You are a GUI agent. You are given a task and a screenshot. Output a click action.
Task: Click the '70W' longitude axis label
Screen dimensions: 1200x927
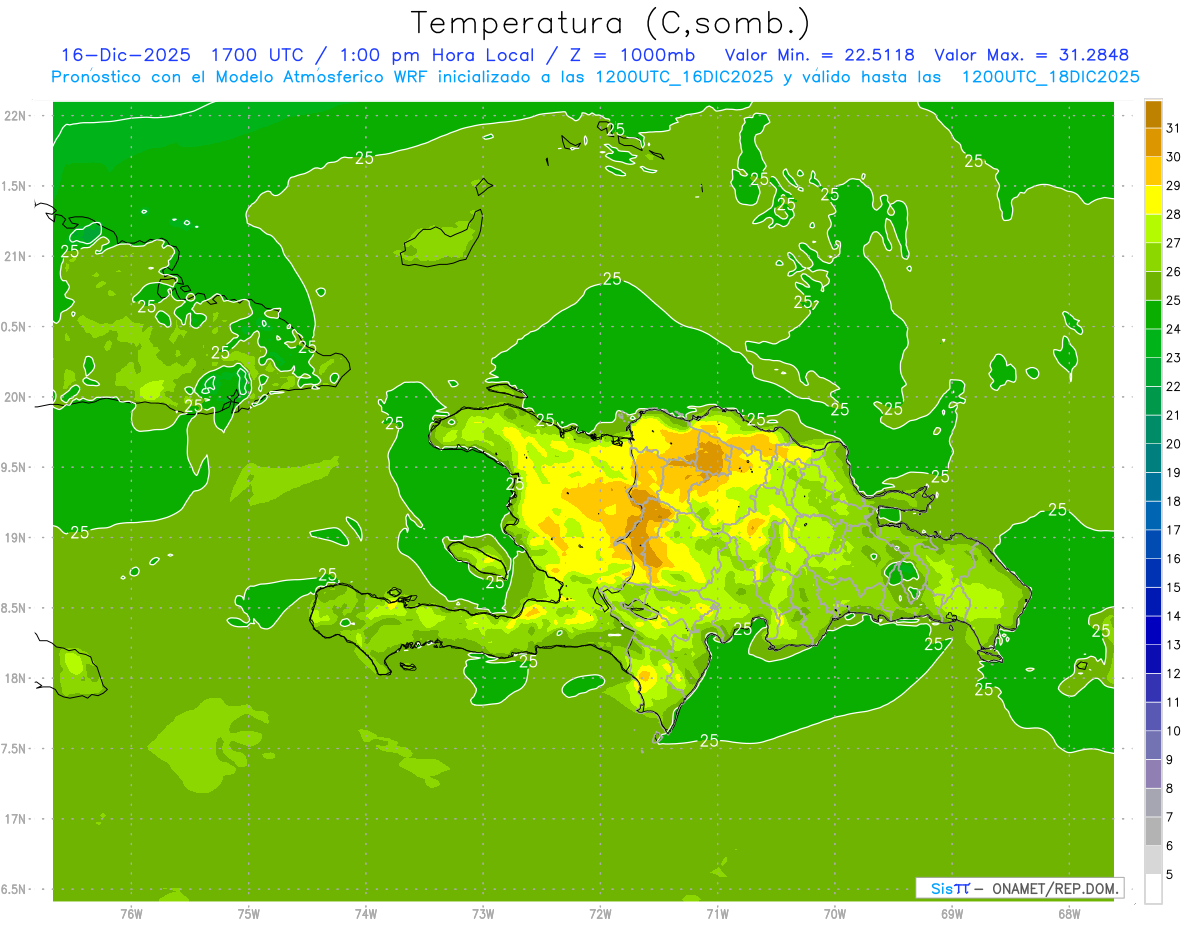point(835,914)
